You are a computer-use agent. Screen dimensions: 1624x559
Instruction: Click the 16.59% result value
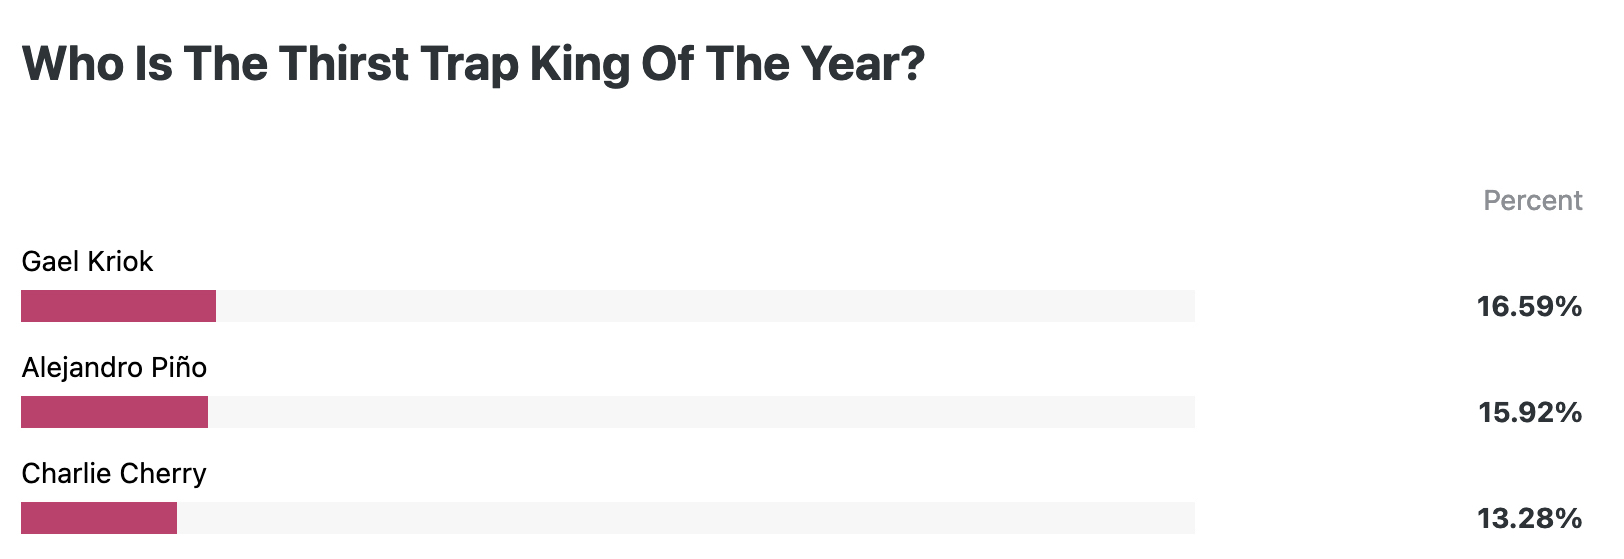(x=1529, y=307)
